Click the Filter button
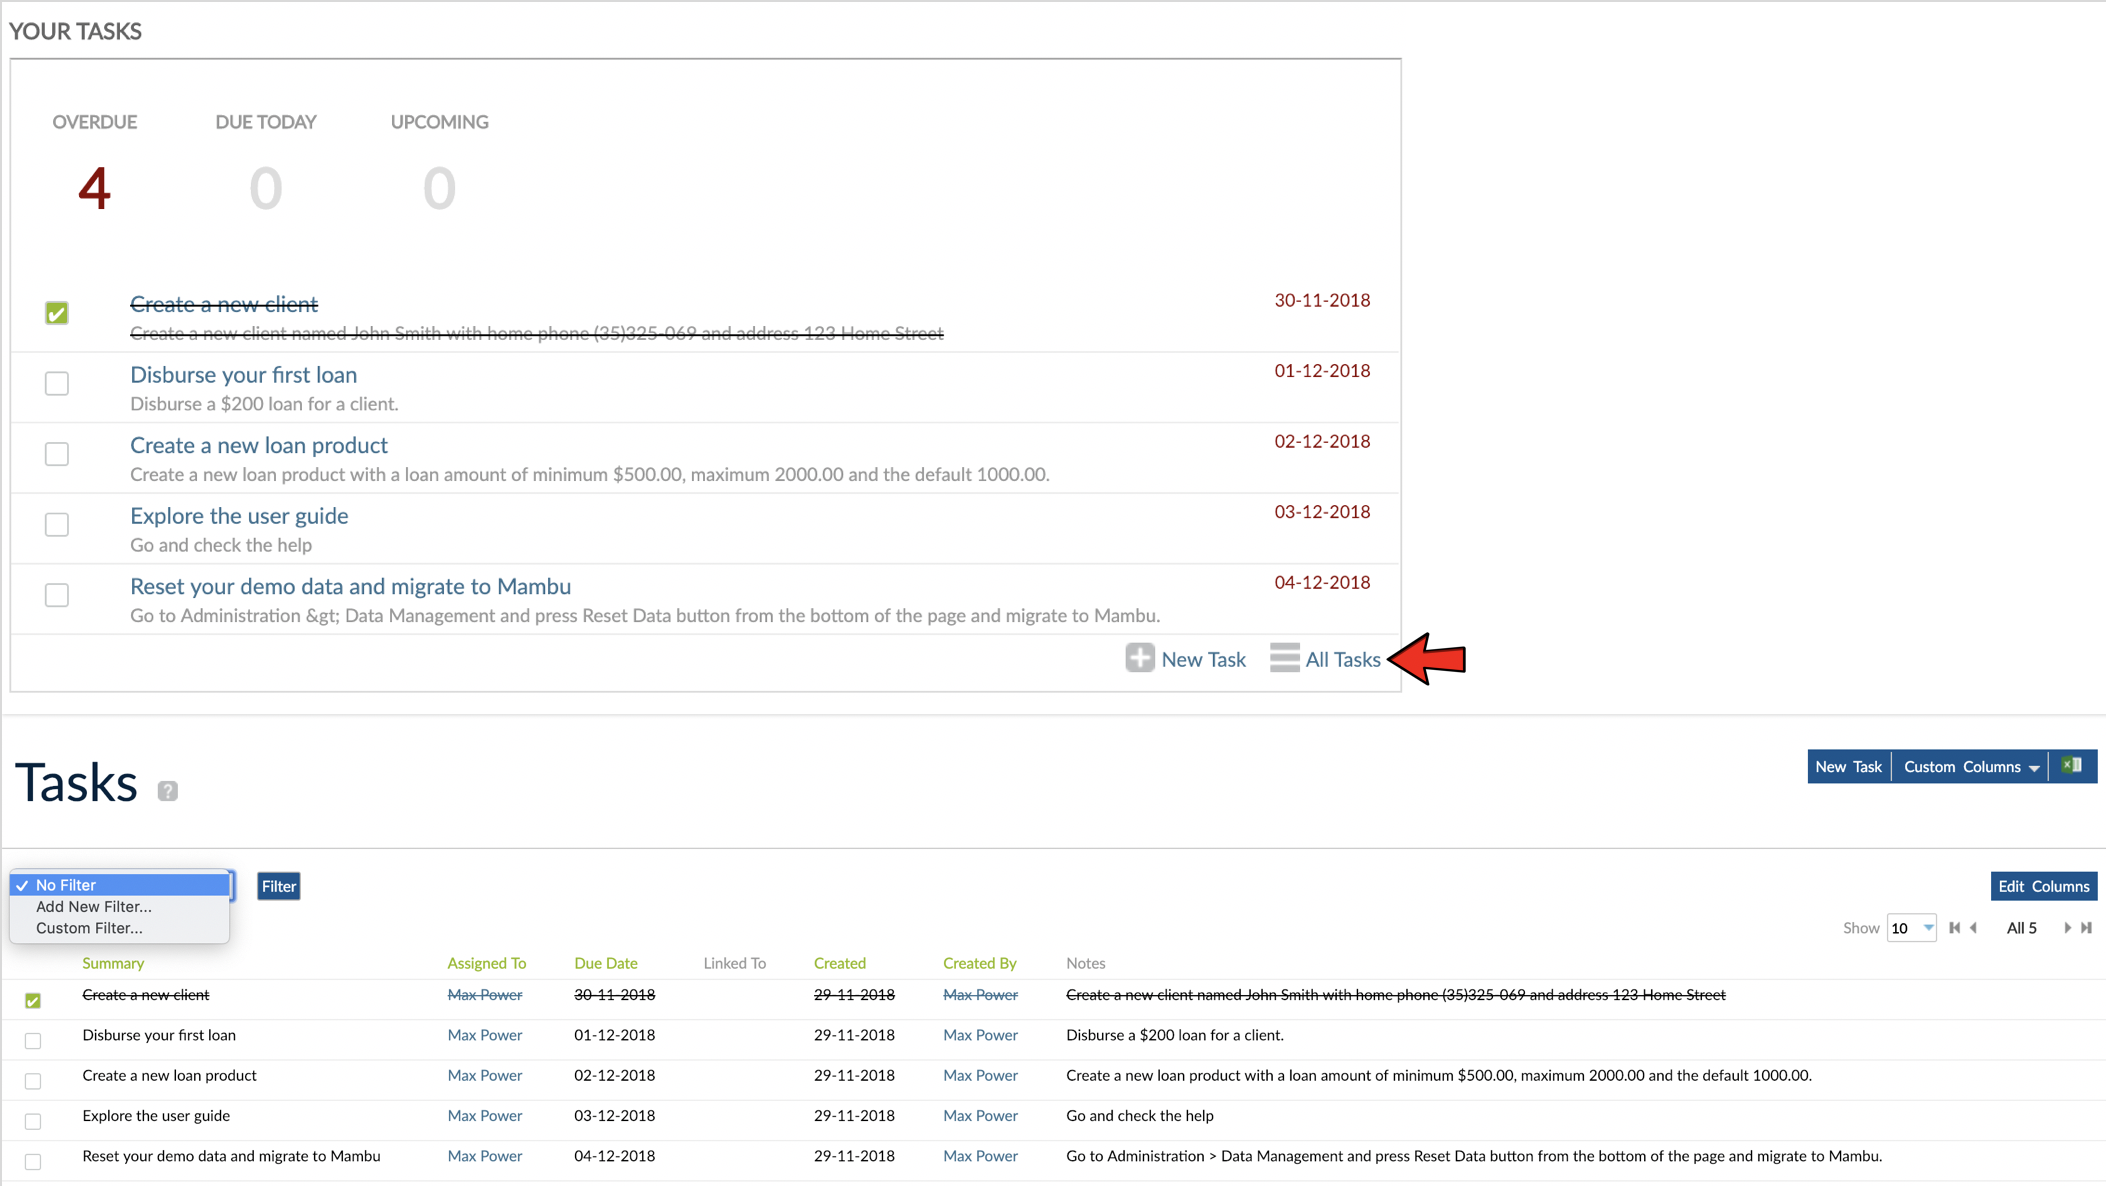The image size is (2106, 1186). [278, 886]
